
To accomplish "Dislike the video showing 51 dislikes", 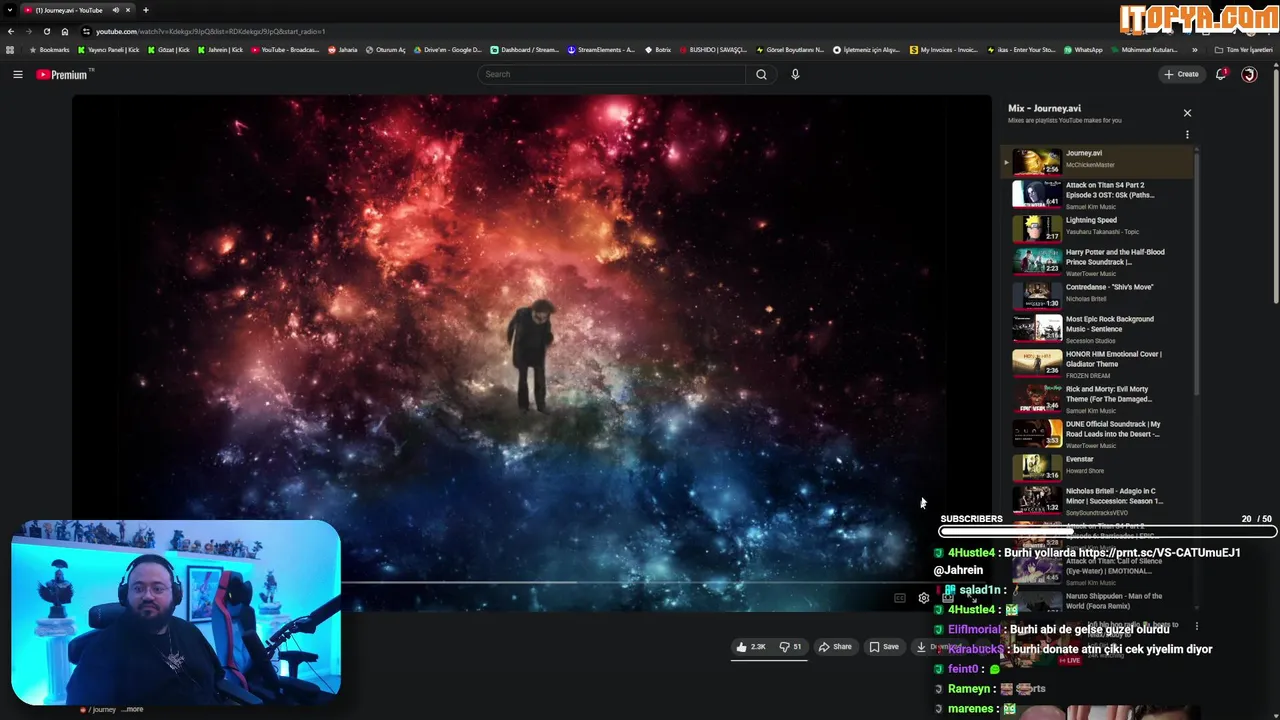I will coord(790,647).
